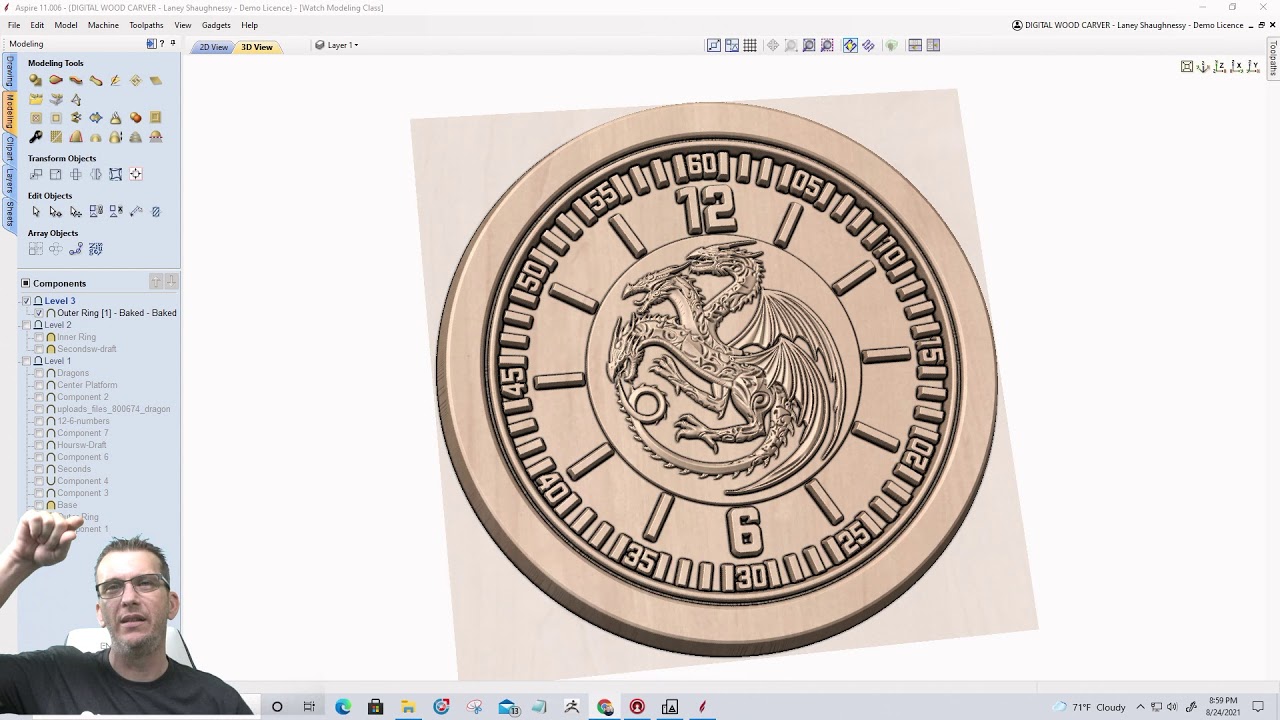Open the Nesting tool icon

coord(96,249)
